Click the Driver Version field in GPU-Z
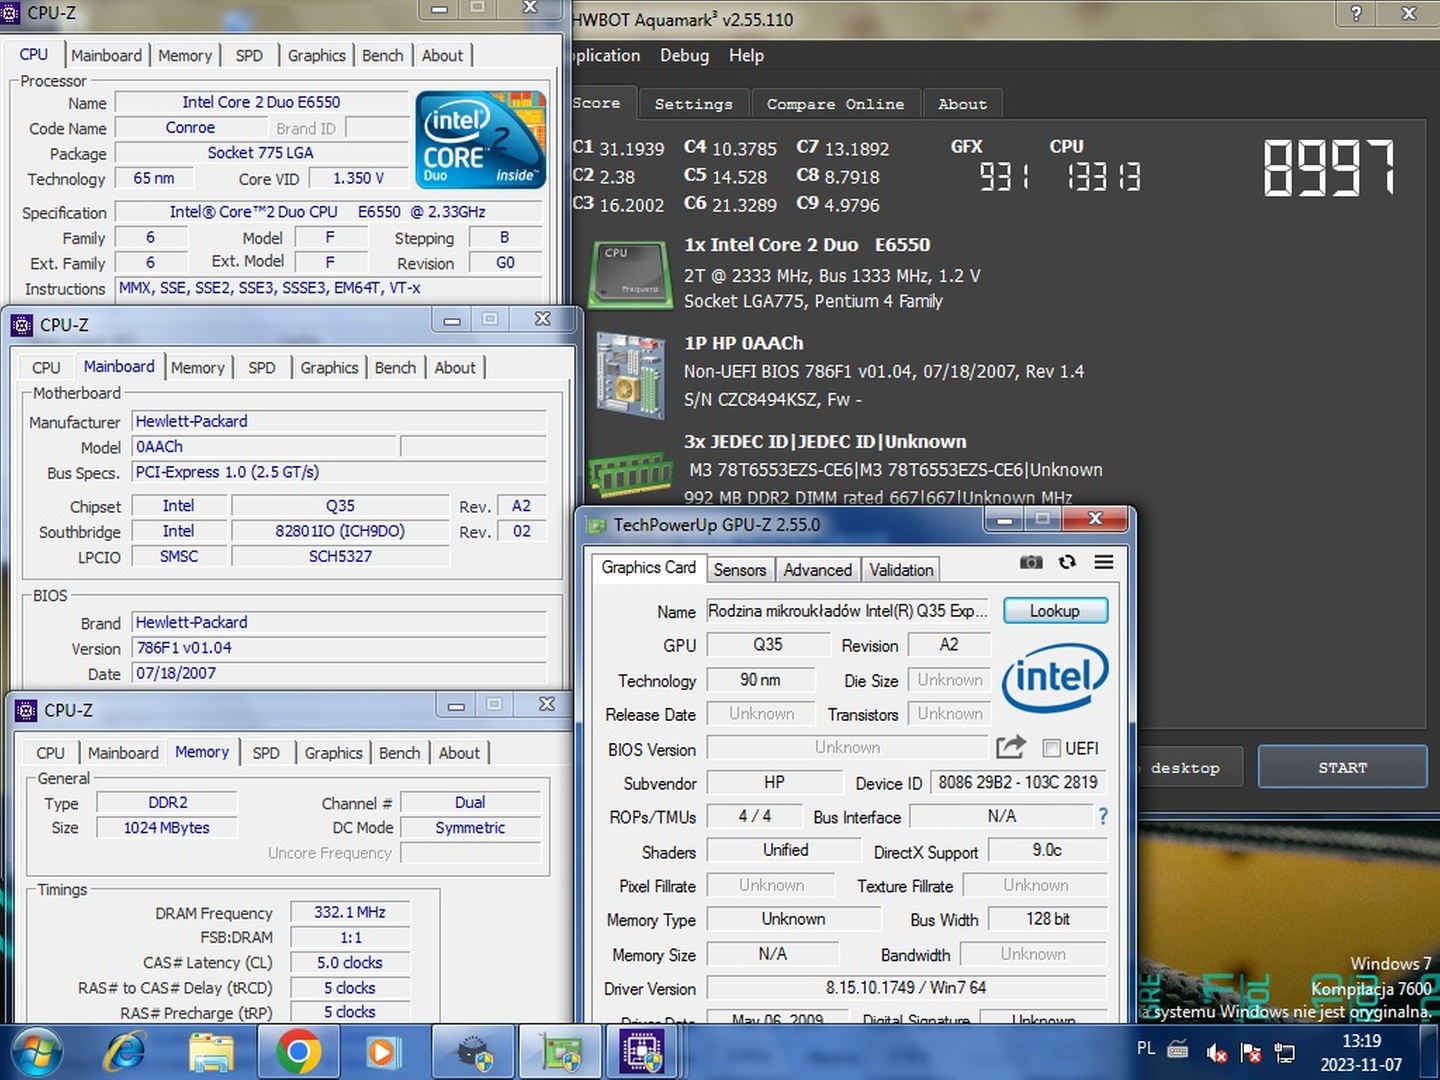This screenshot has width=1440, height=1080. [906, 988]
